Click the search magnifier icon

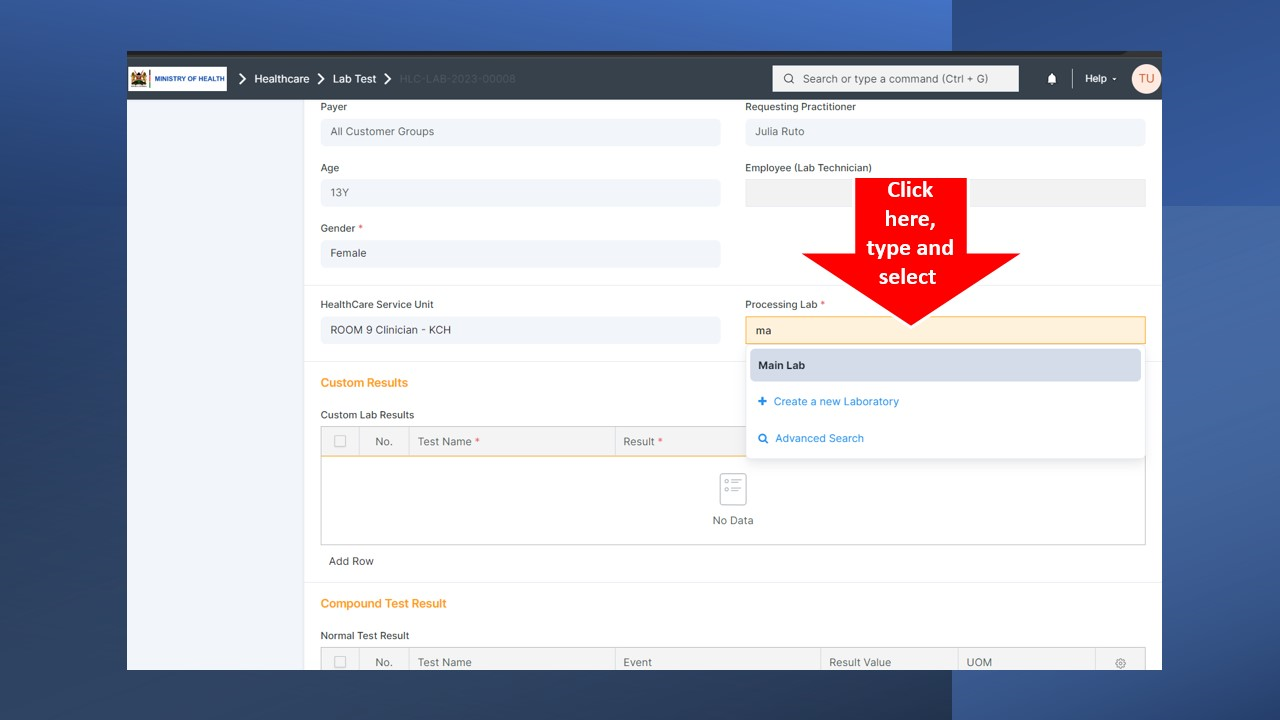[x=789, y=79]
